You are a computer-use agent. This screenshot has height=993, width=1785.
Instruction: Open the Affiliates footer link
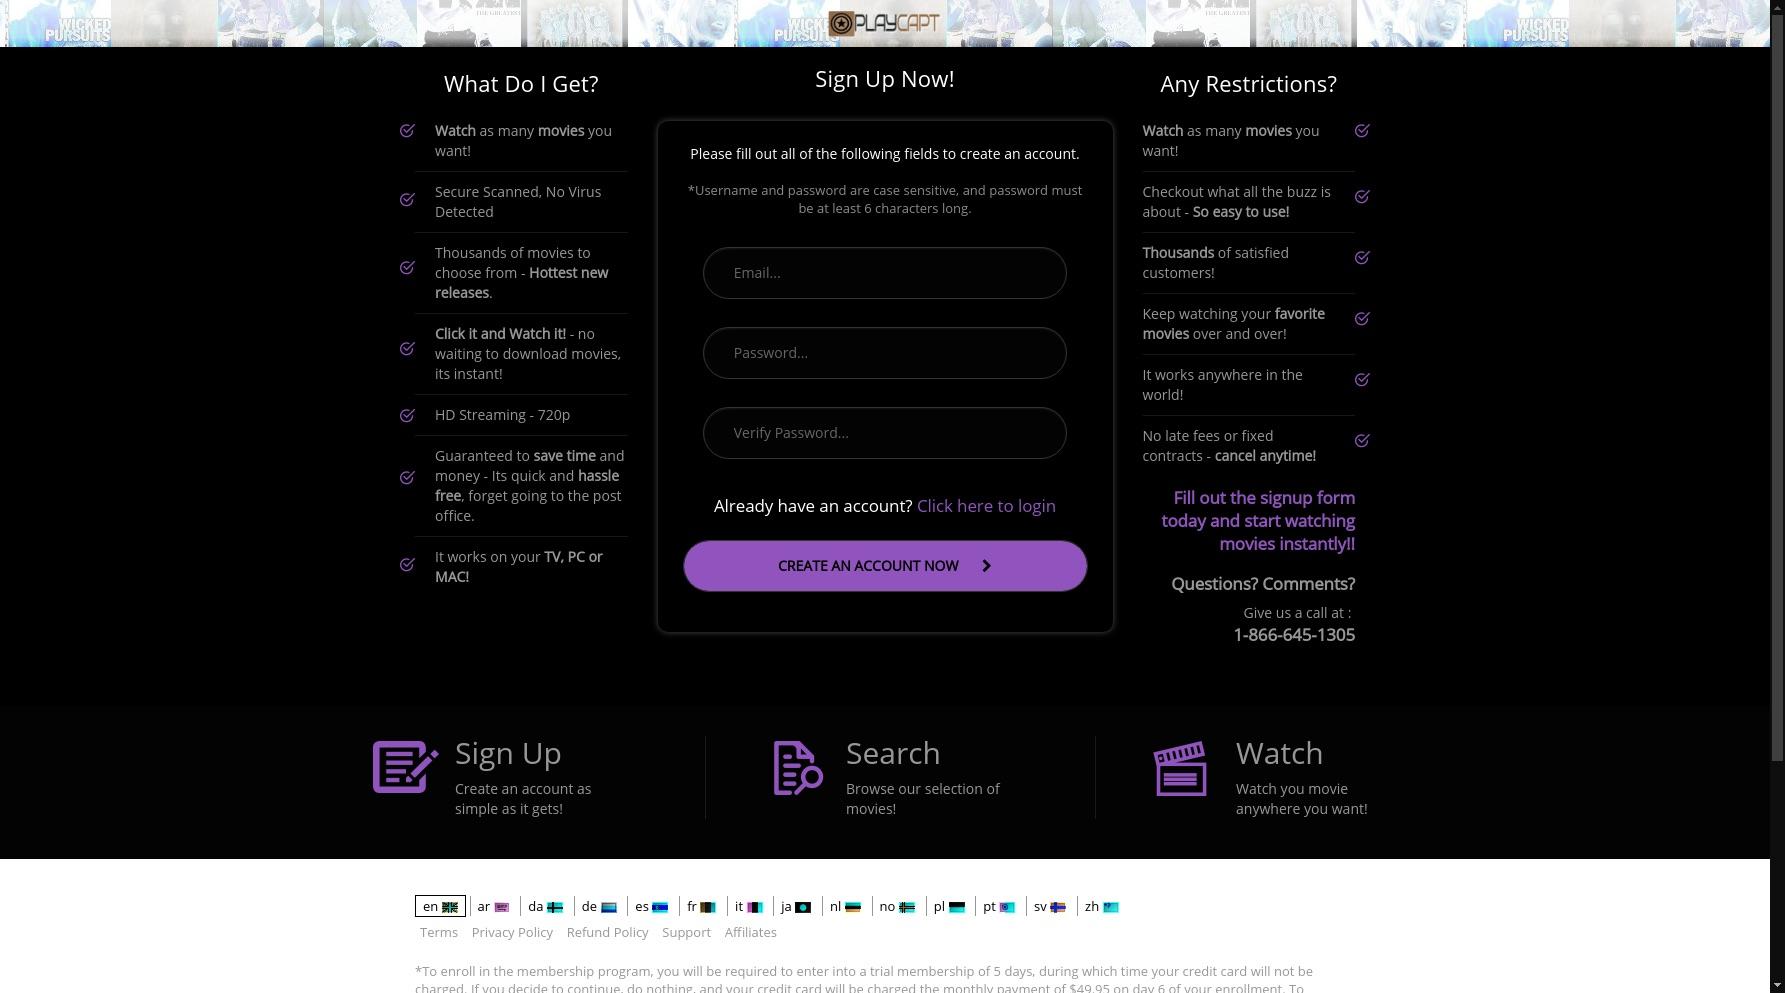tap(750, 932)
